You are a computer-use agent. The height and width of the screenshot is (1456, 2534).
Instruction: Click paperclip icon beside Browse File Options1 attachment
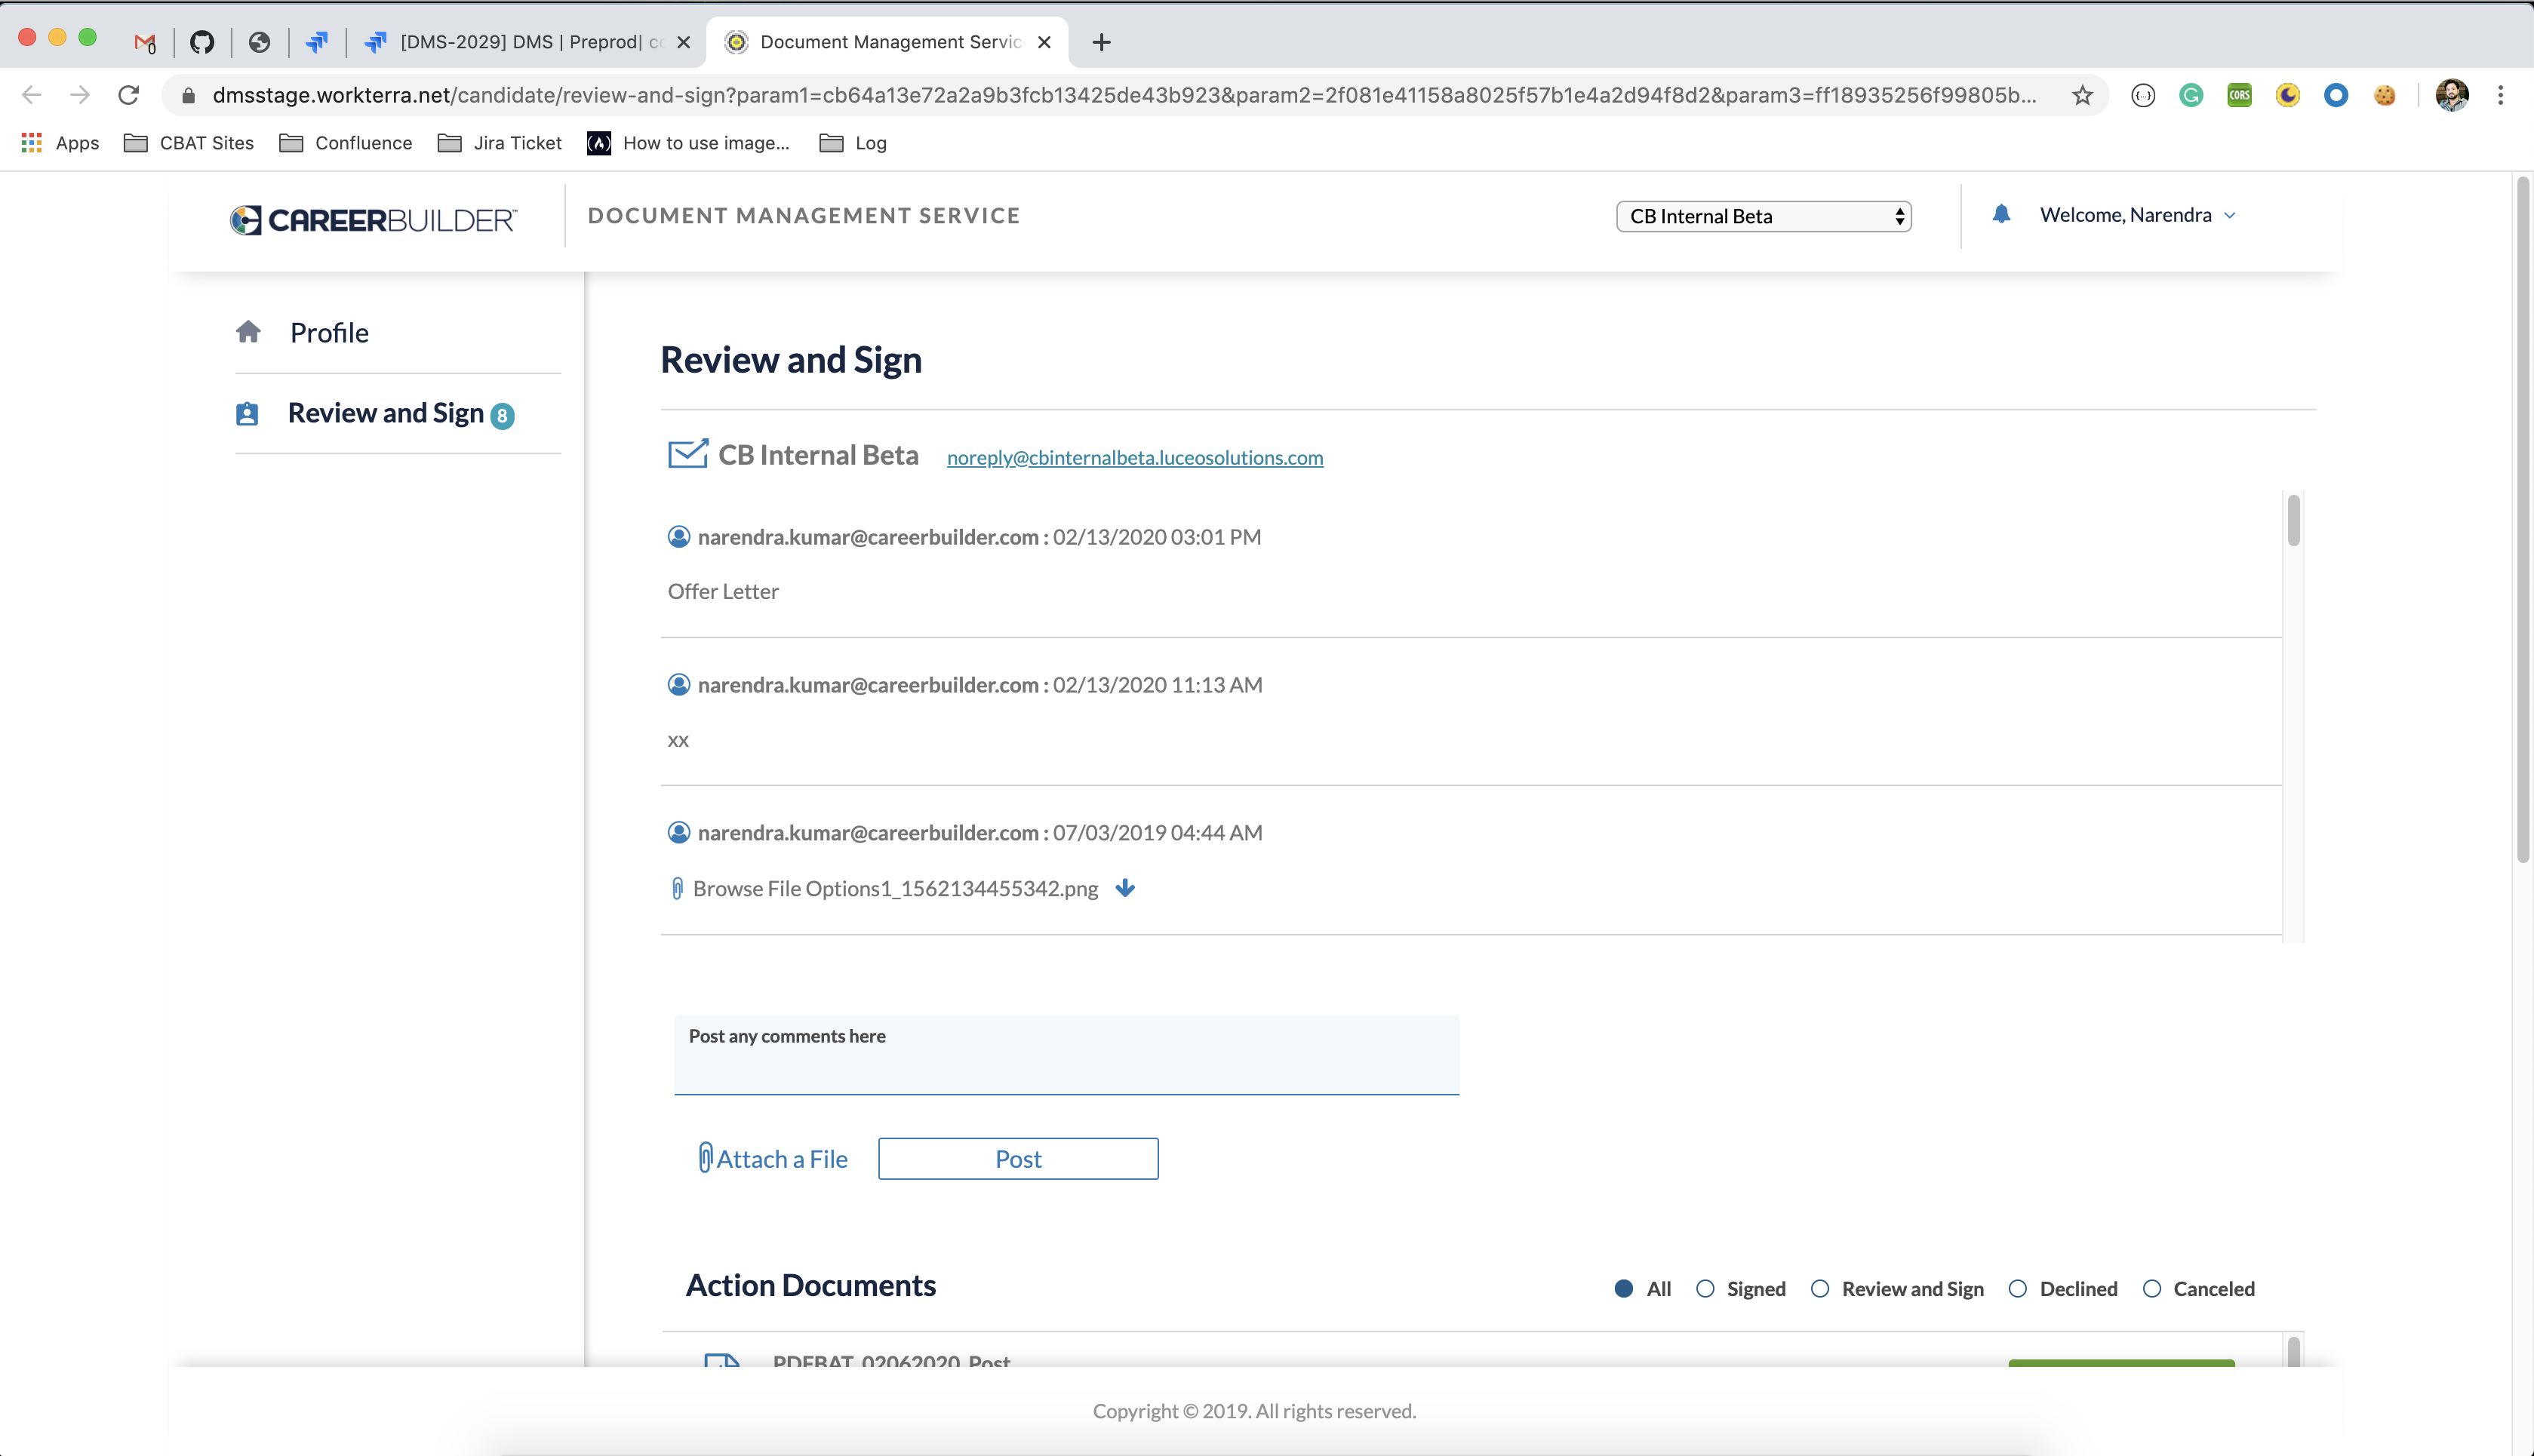click(677, 888)
